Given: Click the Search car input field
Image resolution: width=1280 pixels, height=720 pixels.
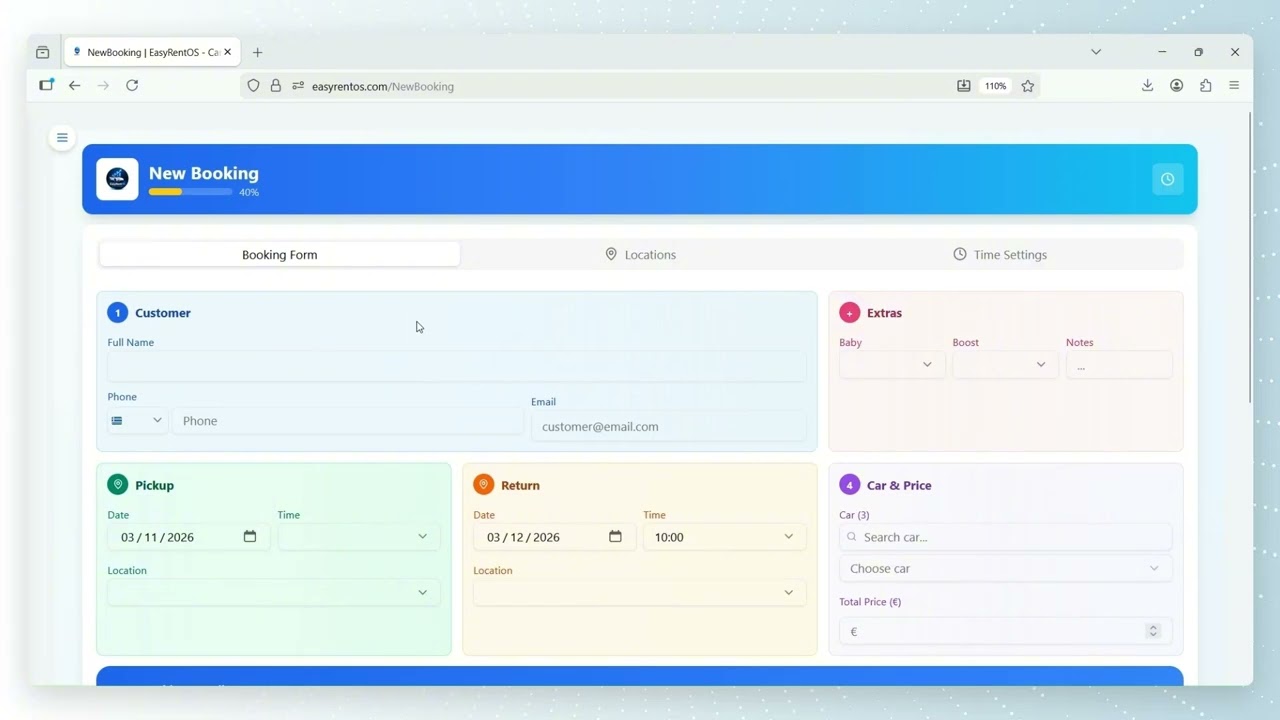Looking at the screenshot, I should point(1005,537).
